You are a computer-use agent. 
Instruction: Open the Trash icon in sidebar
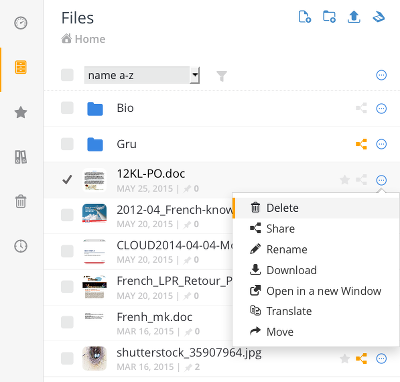[21, 201]
